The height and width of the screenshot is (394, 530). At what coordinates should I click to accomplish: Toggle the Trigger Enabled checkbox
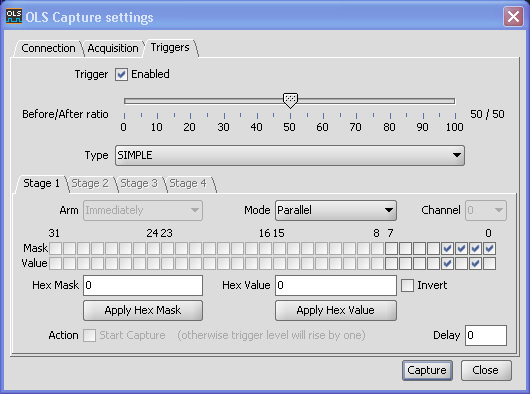click(121, 74)
